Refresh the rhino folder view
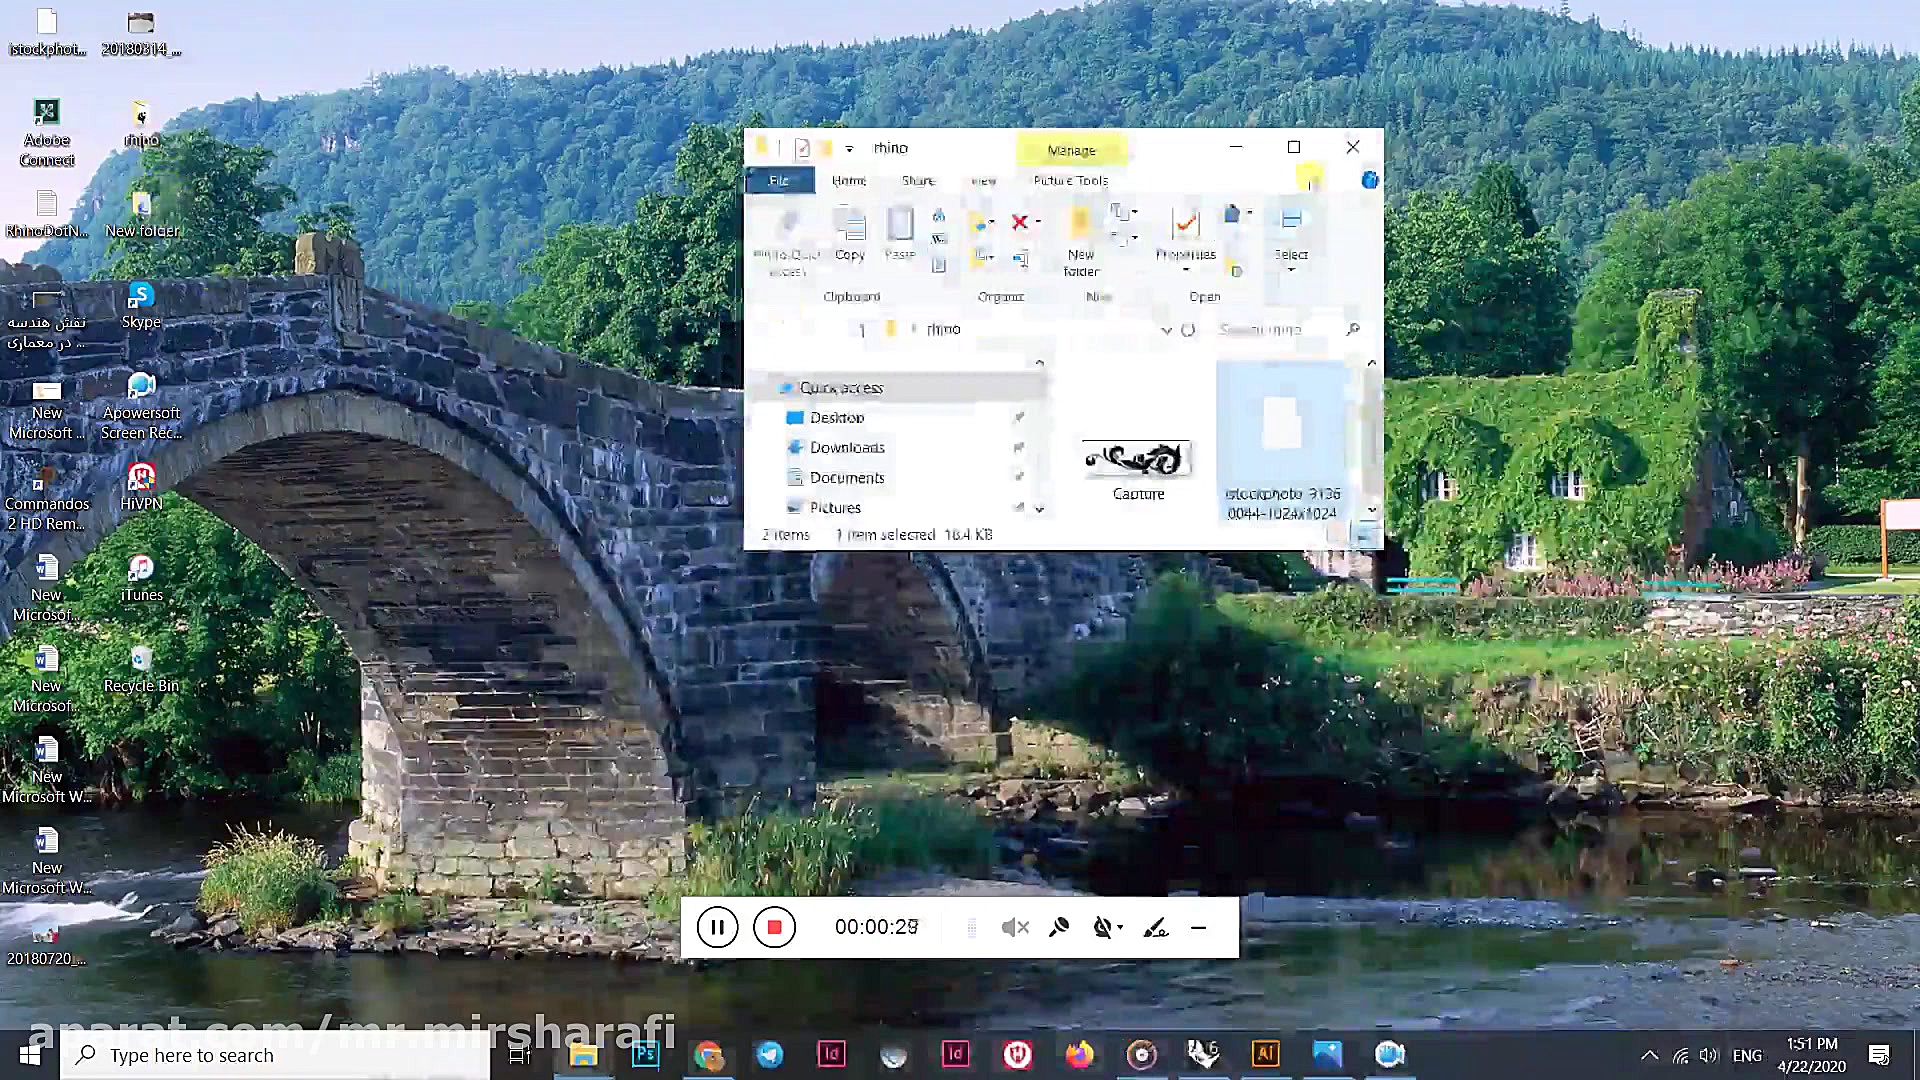This screenshot has height=1080, width=1920. pyautogui.click(x=1188, y=330)
